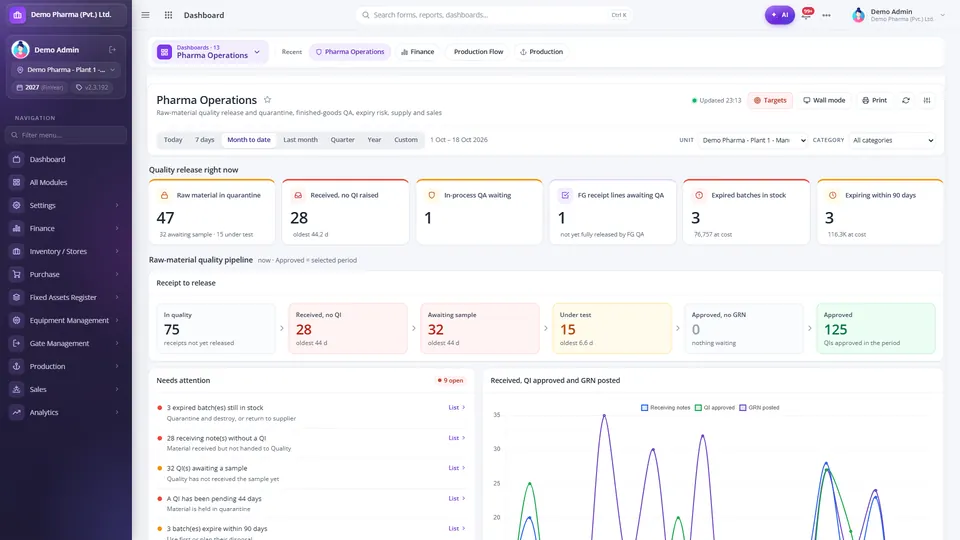Screen dimensions: 960x540
Task: Toggle the hamburger sidebar menu icon
Action: tap(145, 15)
